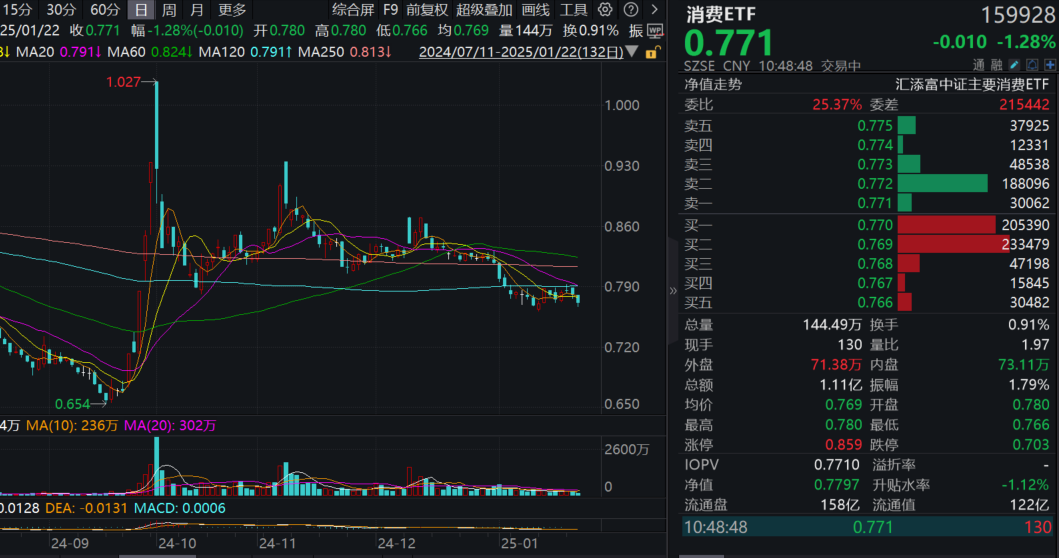The width and height of the screenshot is (1059, 558).
Task: Click the stock code 159928
Action: tap(1018, 14)
